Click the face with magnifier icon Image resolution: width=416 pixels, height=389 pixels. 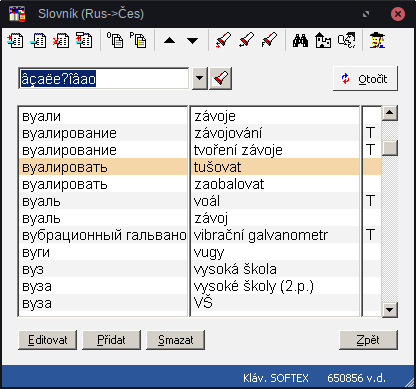point(346,40)
